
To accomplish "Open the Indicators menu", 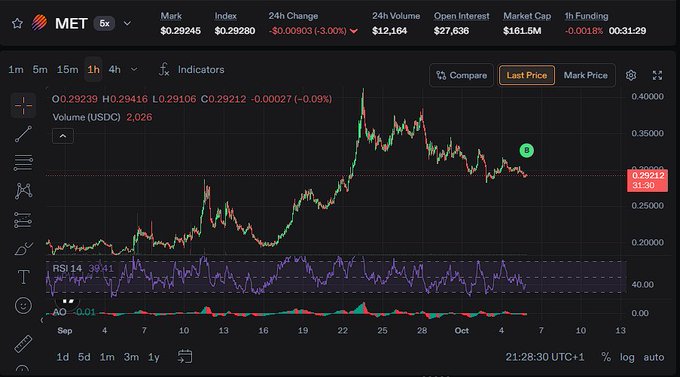I will (192, 69).
